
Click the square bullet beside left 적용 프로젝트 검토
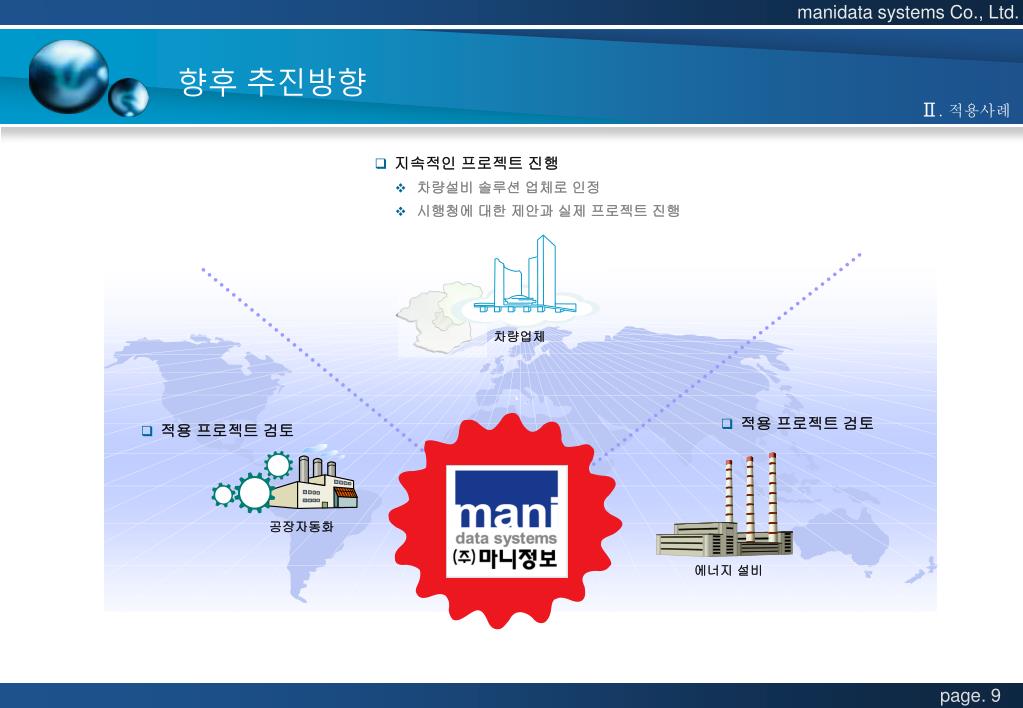[x=147, y=431]
